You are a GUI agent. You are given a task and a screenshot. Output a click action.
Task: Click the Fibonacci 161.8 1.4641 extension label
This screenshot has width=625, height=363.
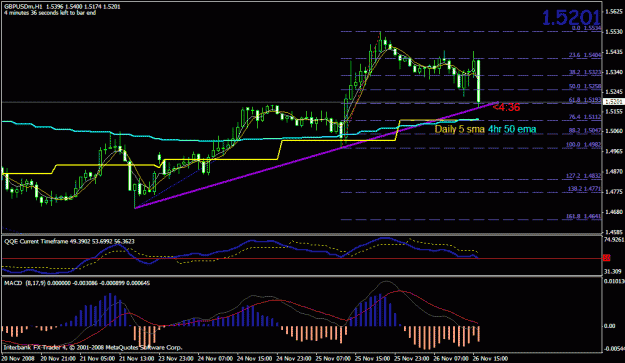coord(584,217)
